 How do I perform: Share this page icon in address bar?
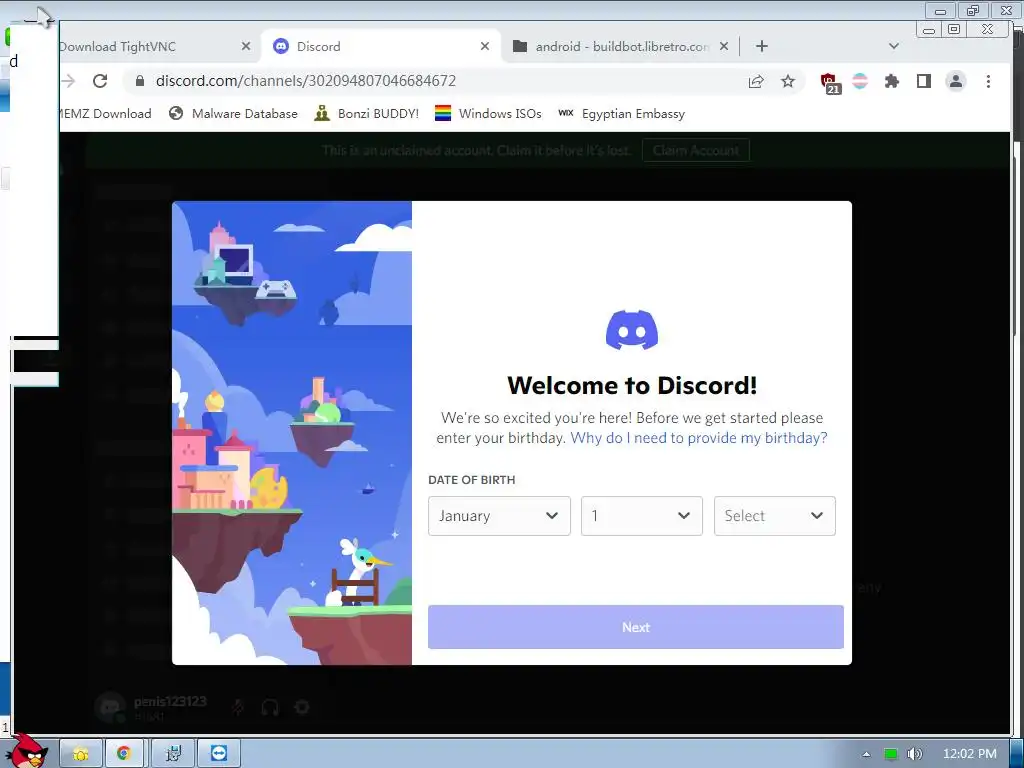pos(756,81)
